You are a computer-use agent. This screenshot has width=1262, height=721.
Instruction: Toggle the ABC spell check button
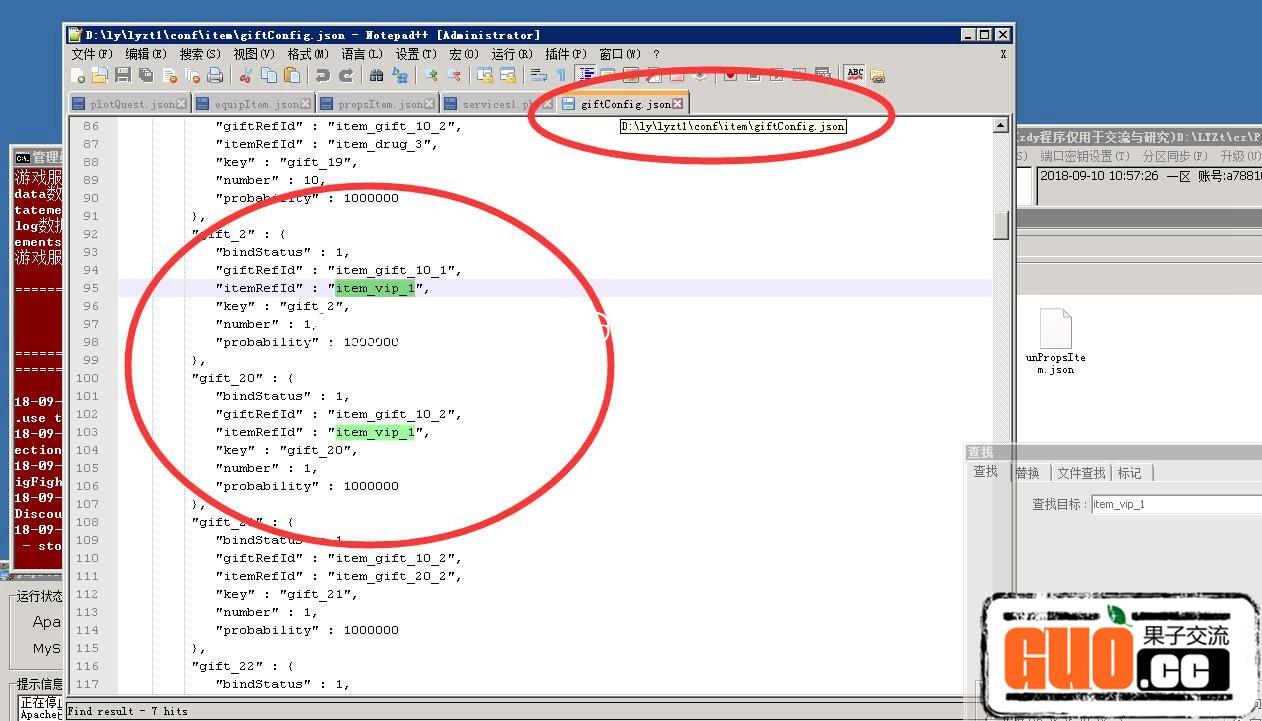(854, 75)
